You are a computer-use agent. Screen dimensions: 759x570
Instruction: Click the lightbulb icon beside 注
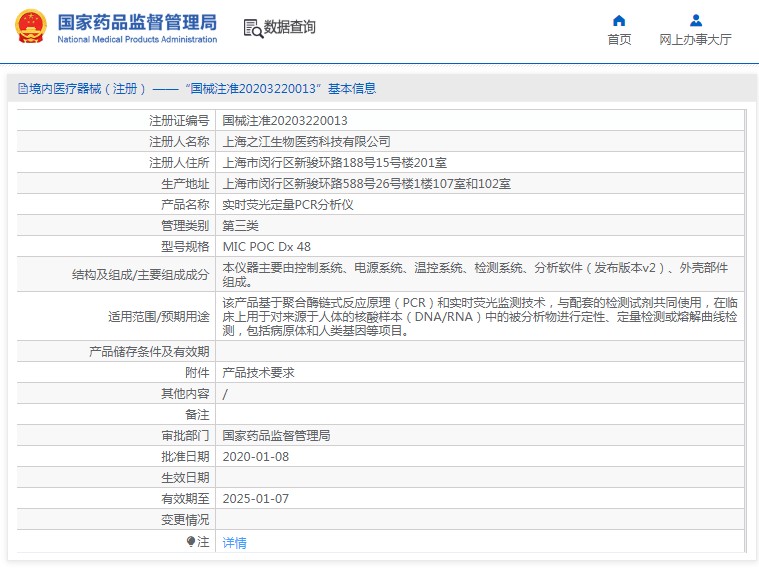tap(191, 542)
